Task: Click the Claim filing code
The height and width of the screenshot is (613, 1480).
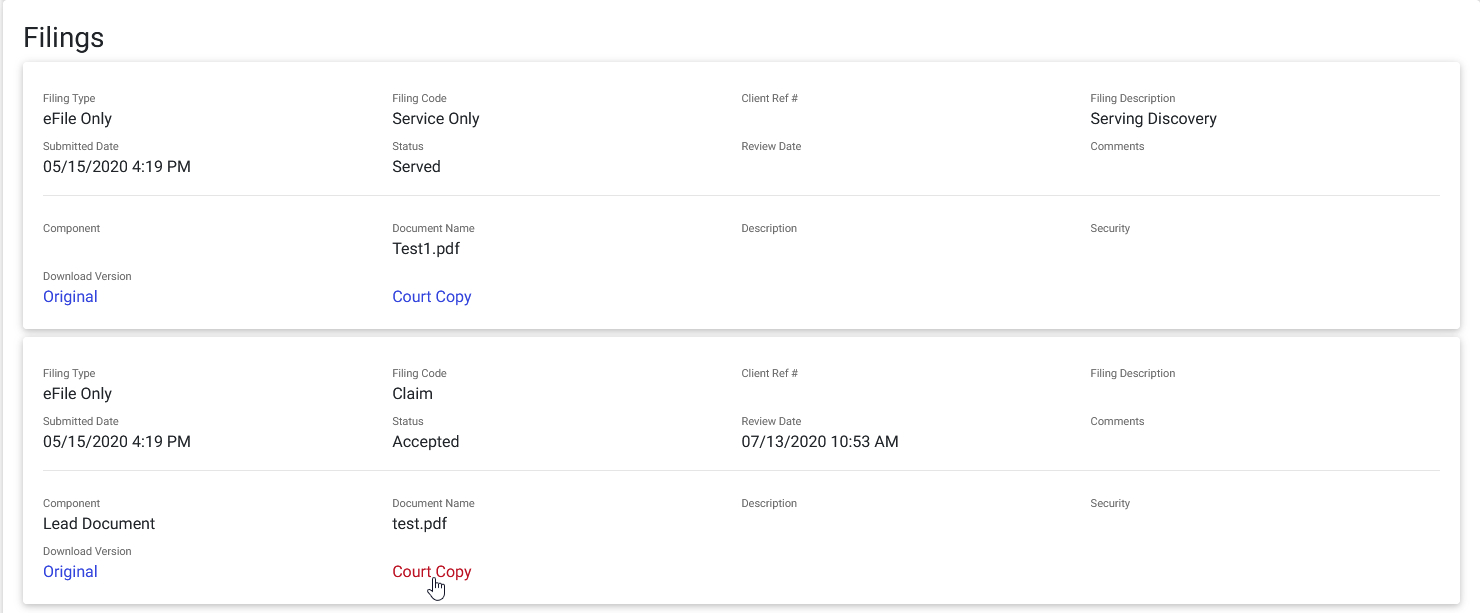Action: pyautogui.click(x=411, y=393)
